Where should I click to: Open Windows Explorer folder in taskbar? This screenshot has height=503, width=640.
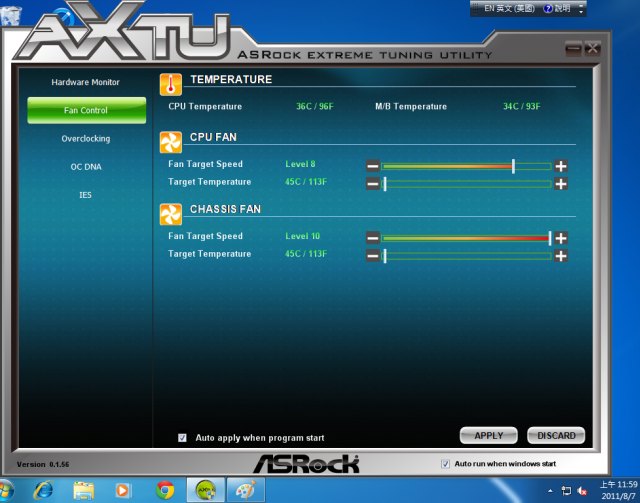84,490
